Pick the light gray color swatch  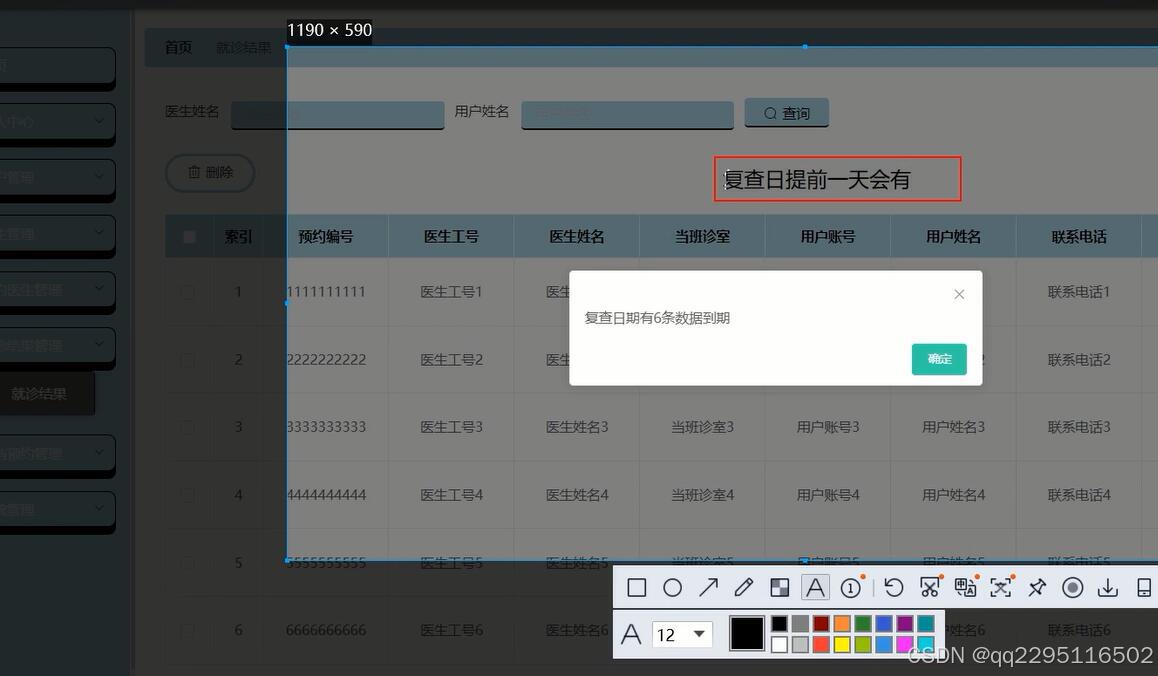coord(800,644)
